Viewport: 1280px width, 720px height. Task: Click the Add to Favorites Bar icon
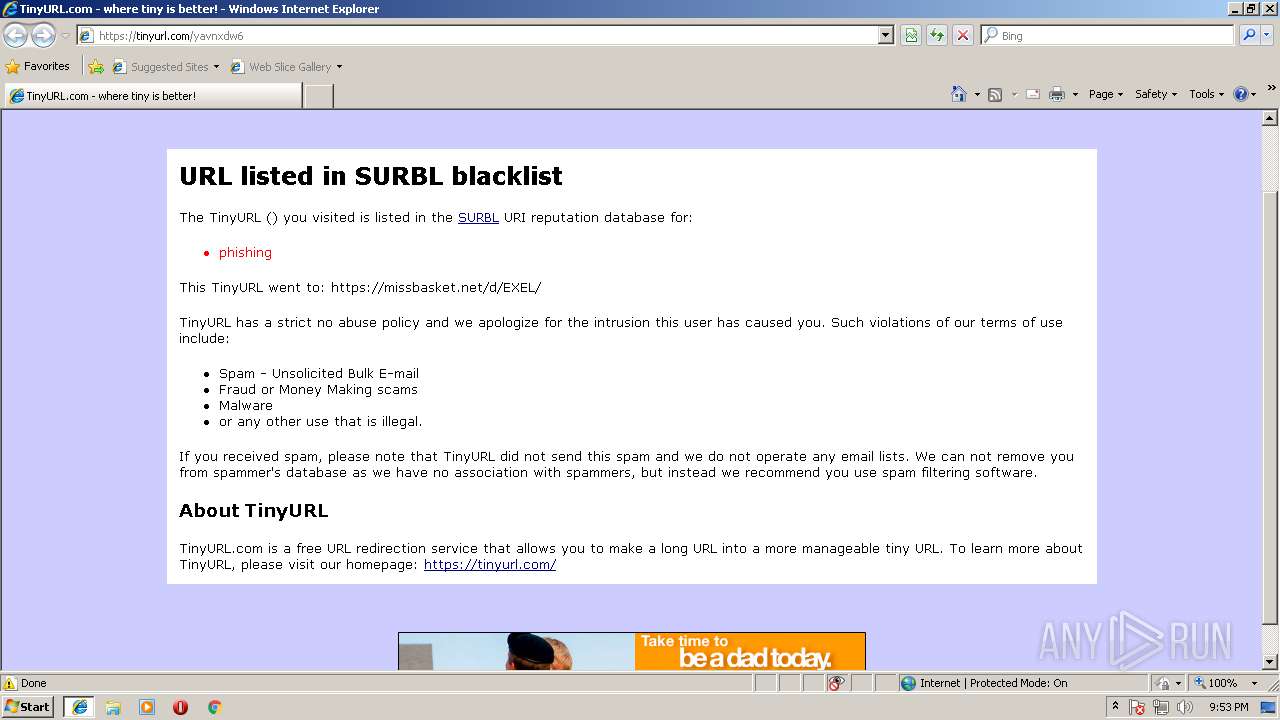click(96, 67)
